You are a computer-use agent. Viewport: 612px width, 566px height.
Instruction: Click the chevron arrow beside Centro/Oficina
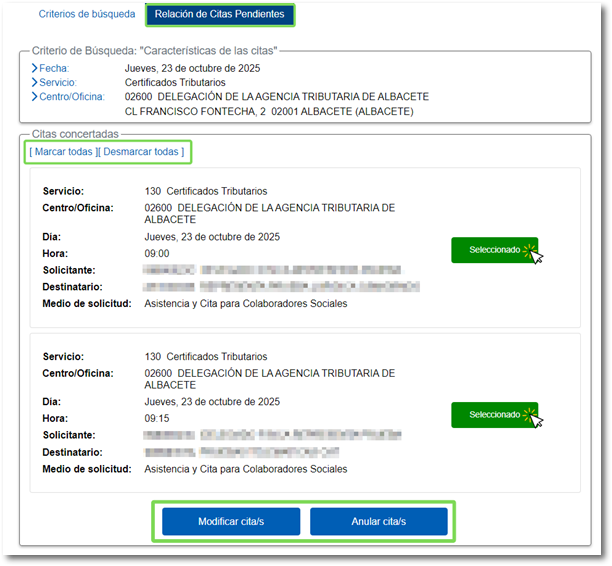[34, 97]
